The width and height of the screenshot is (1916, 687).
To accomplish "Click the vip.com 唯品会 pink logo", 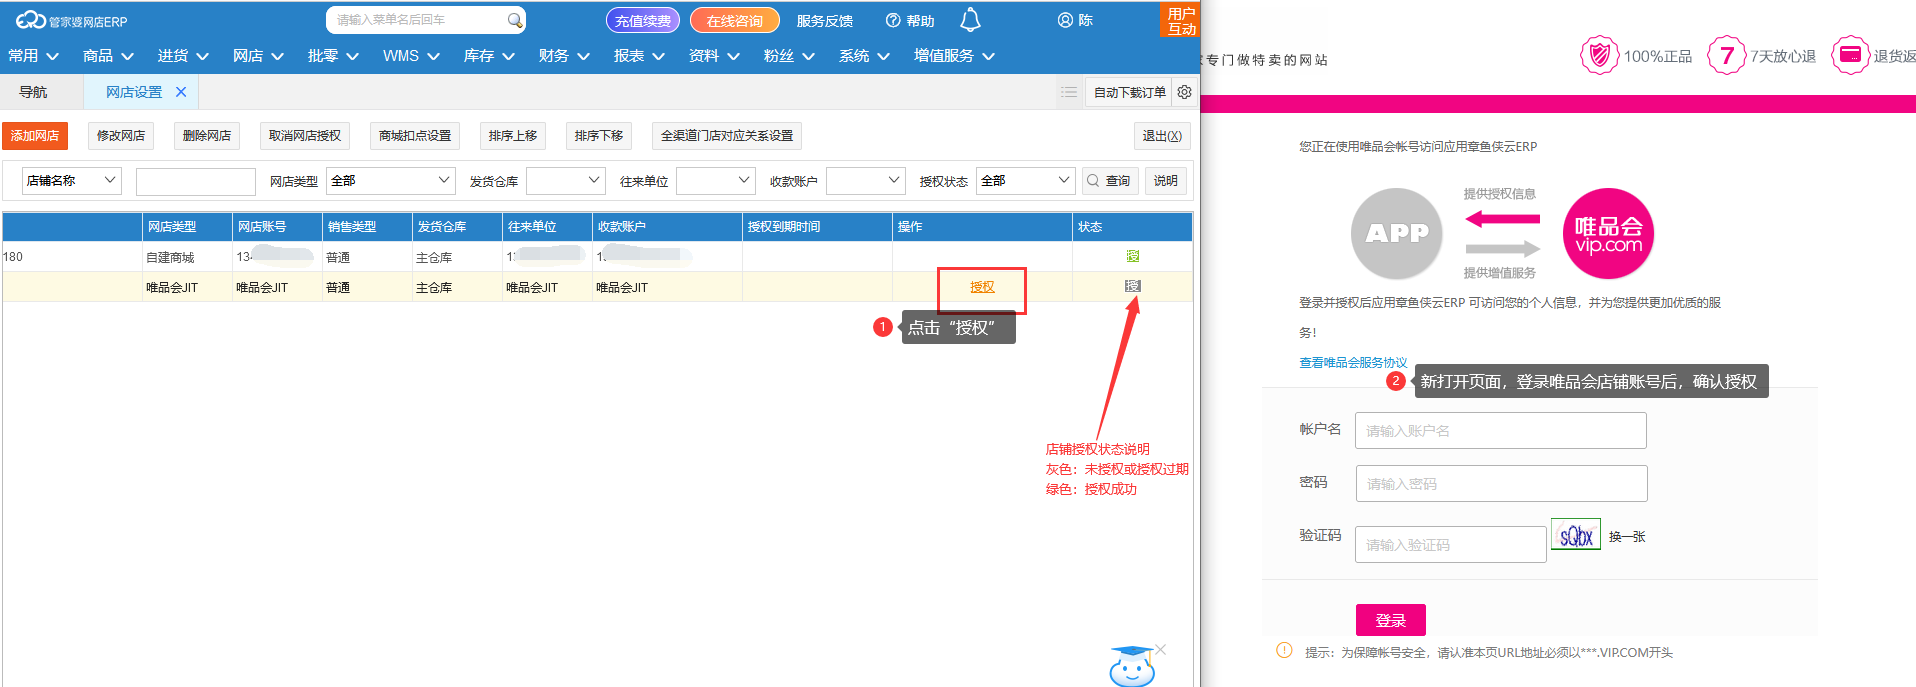I will tap(1608, 234).
